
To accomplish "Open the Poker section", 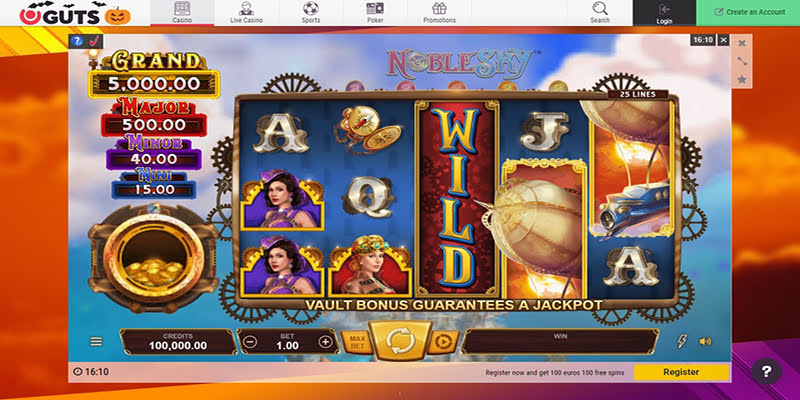I will tap(375, 13).
